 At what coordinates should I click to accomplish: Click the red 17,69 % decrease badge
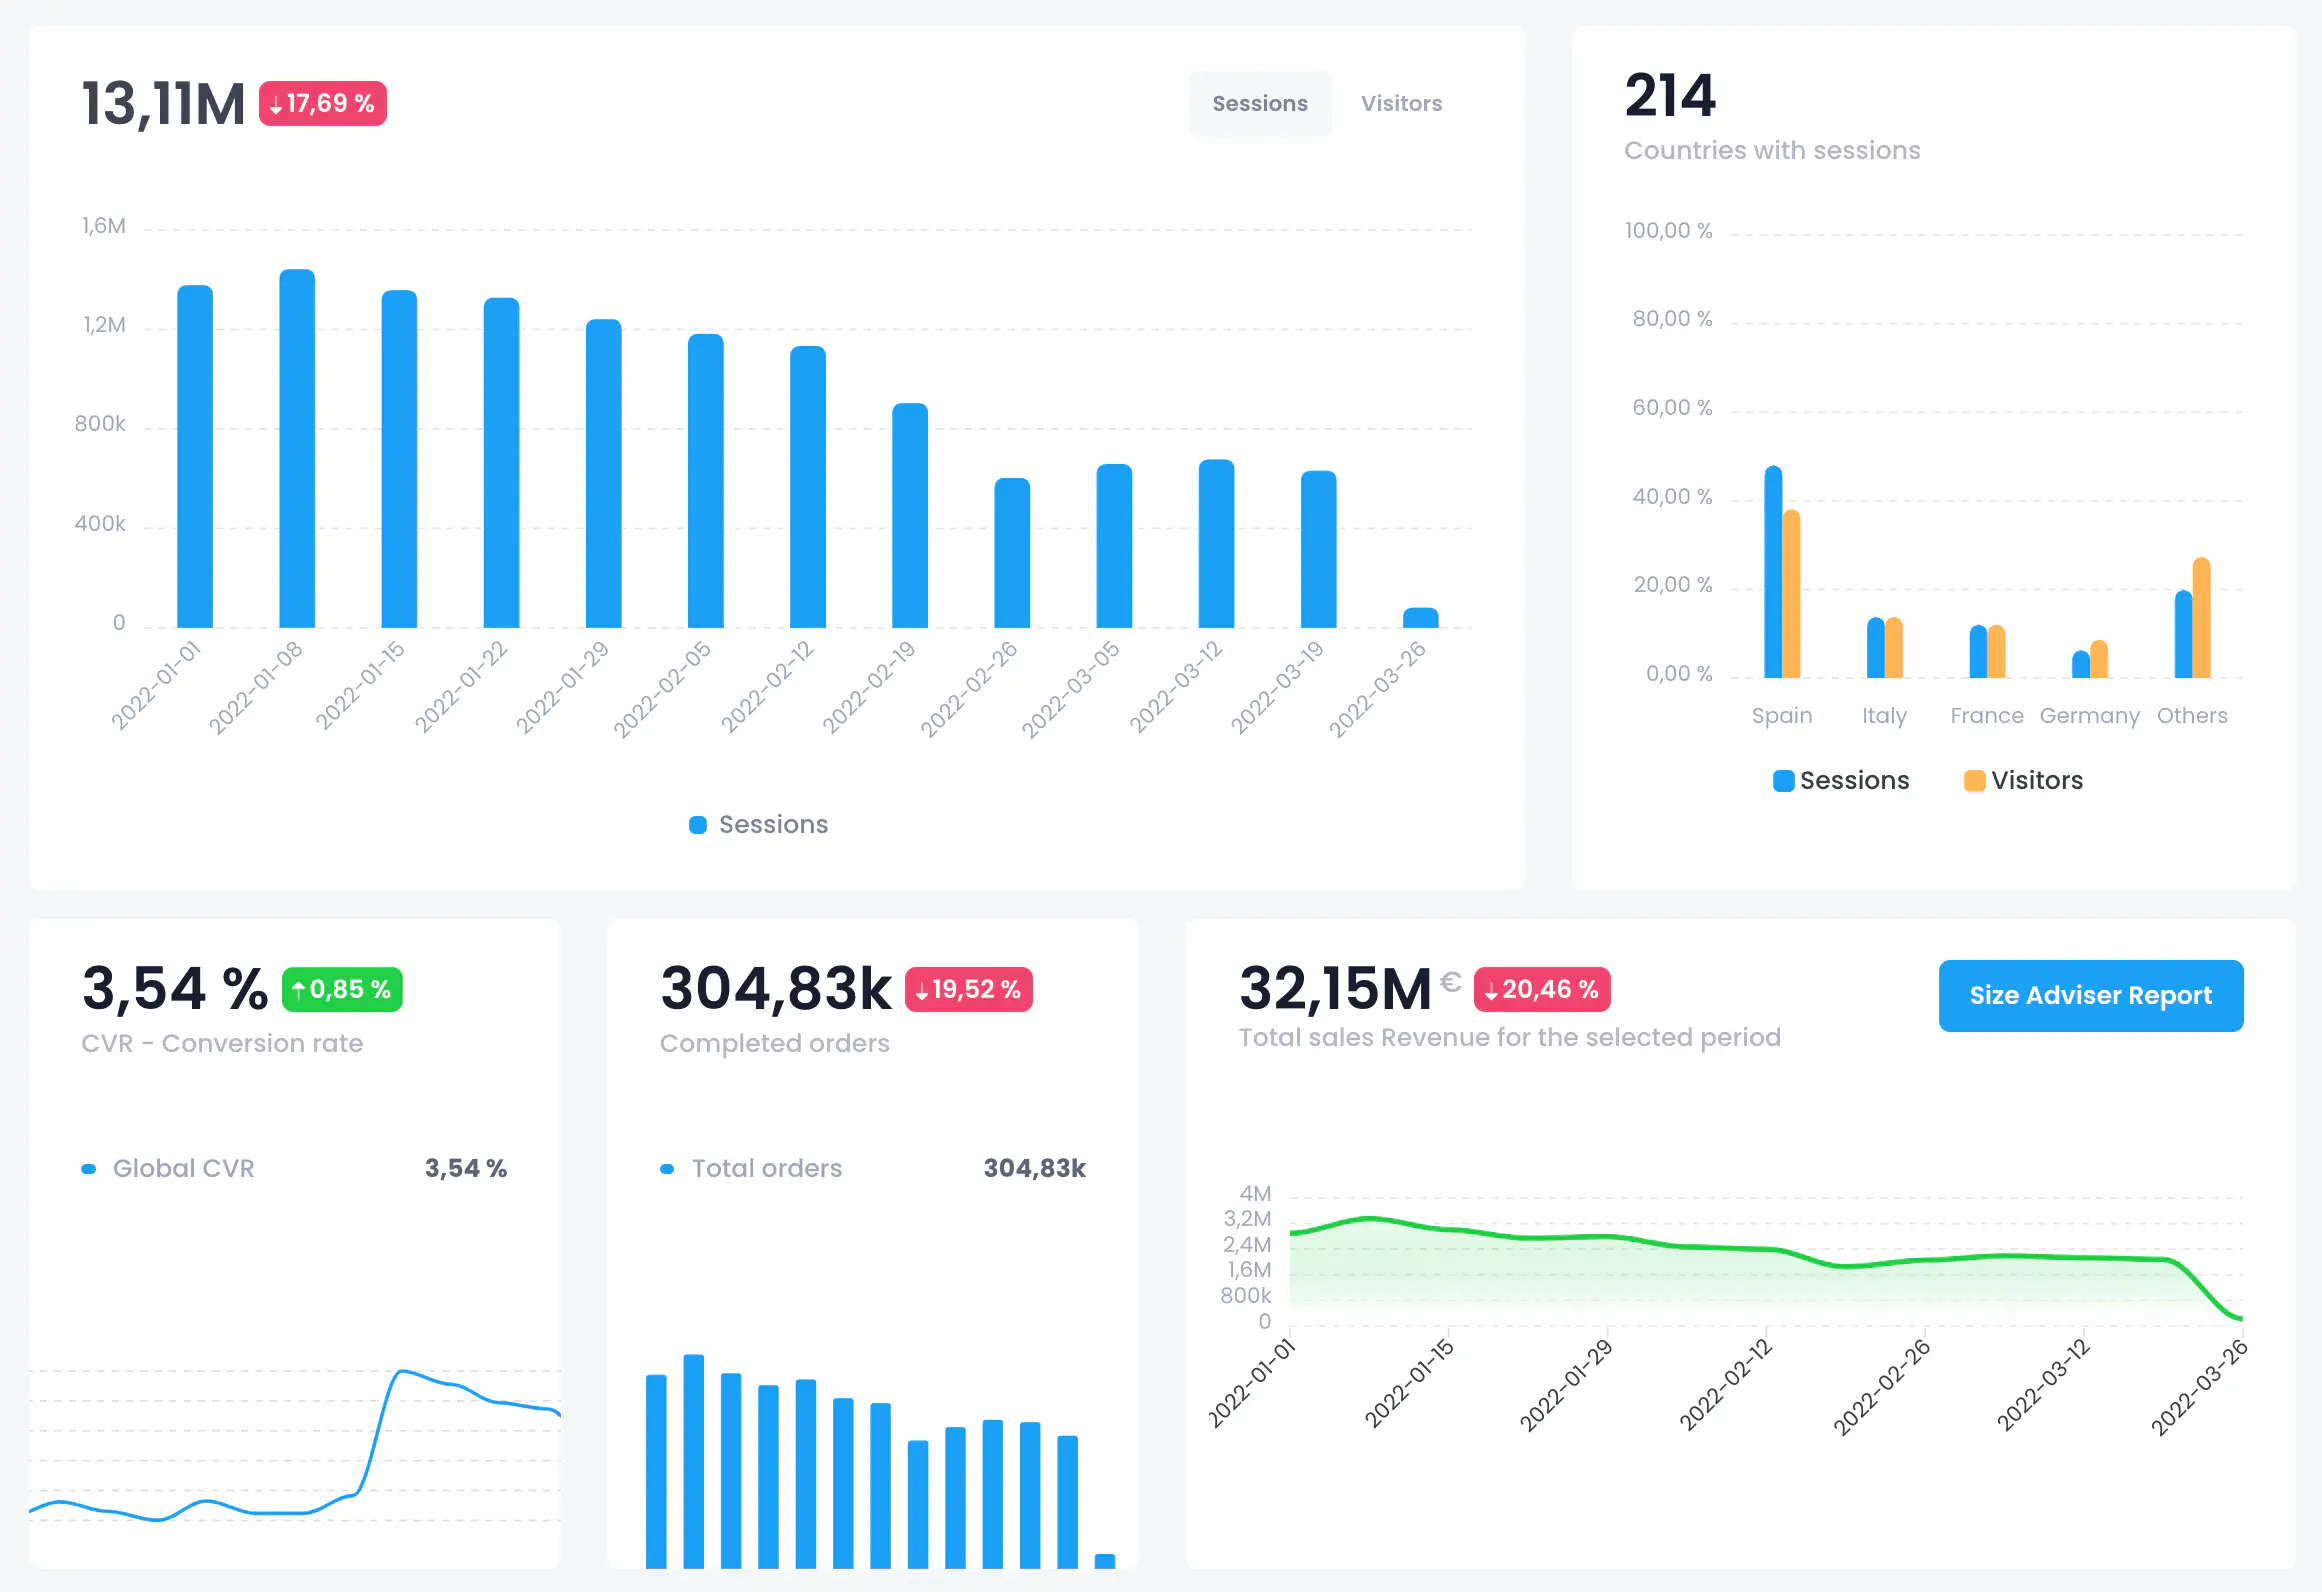[322, 103]
